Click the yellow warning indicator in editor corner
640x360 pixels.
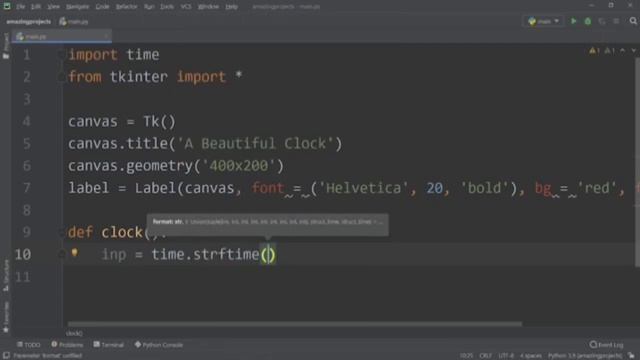(x=594, y=51)
